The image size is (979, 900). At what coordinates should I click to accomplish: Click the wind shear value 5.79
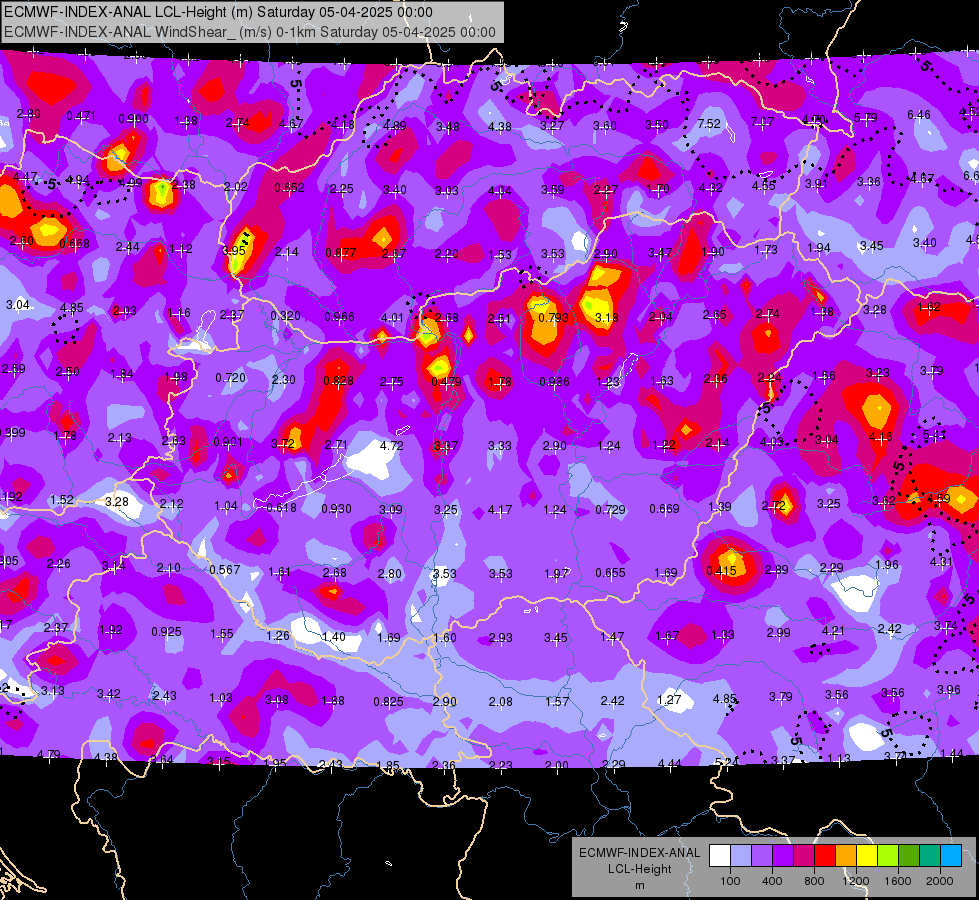point(866,117)
